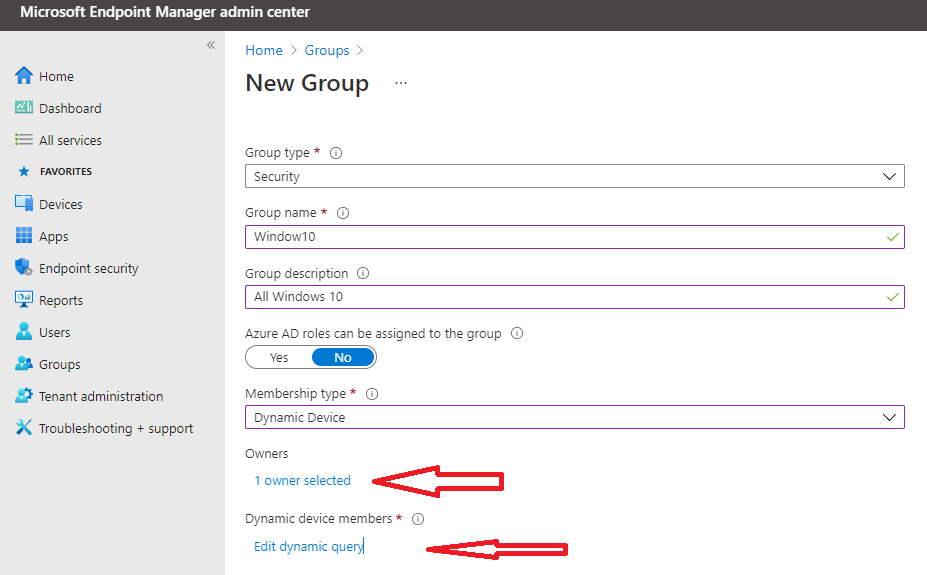
Task: Open the Group type Security dropdown
Action: coord(575,176)
